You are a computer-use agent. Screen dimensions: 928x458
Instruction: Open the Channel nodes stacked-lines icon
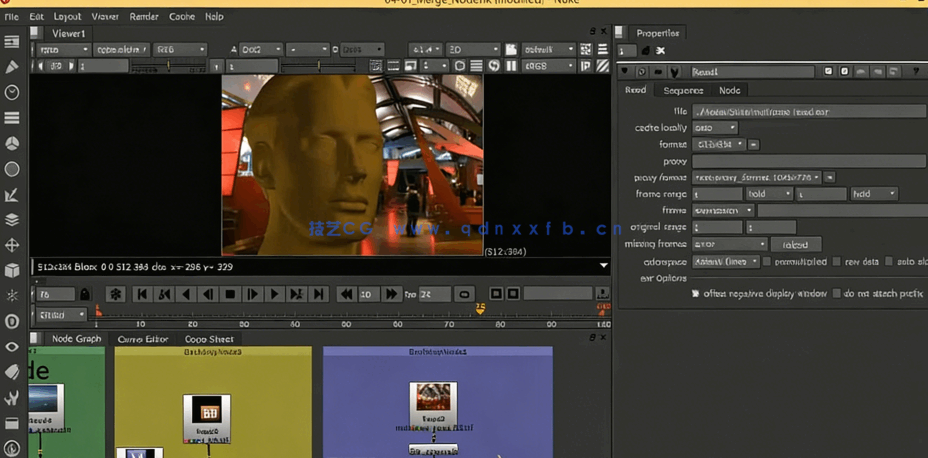click(x=12, y=118)
